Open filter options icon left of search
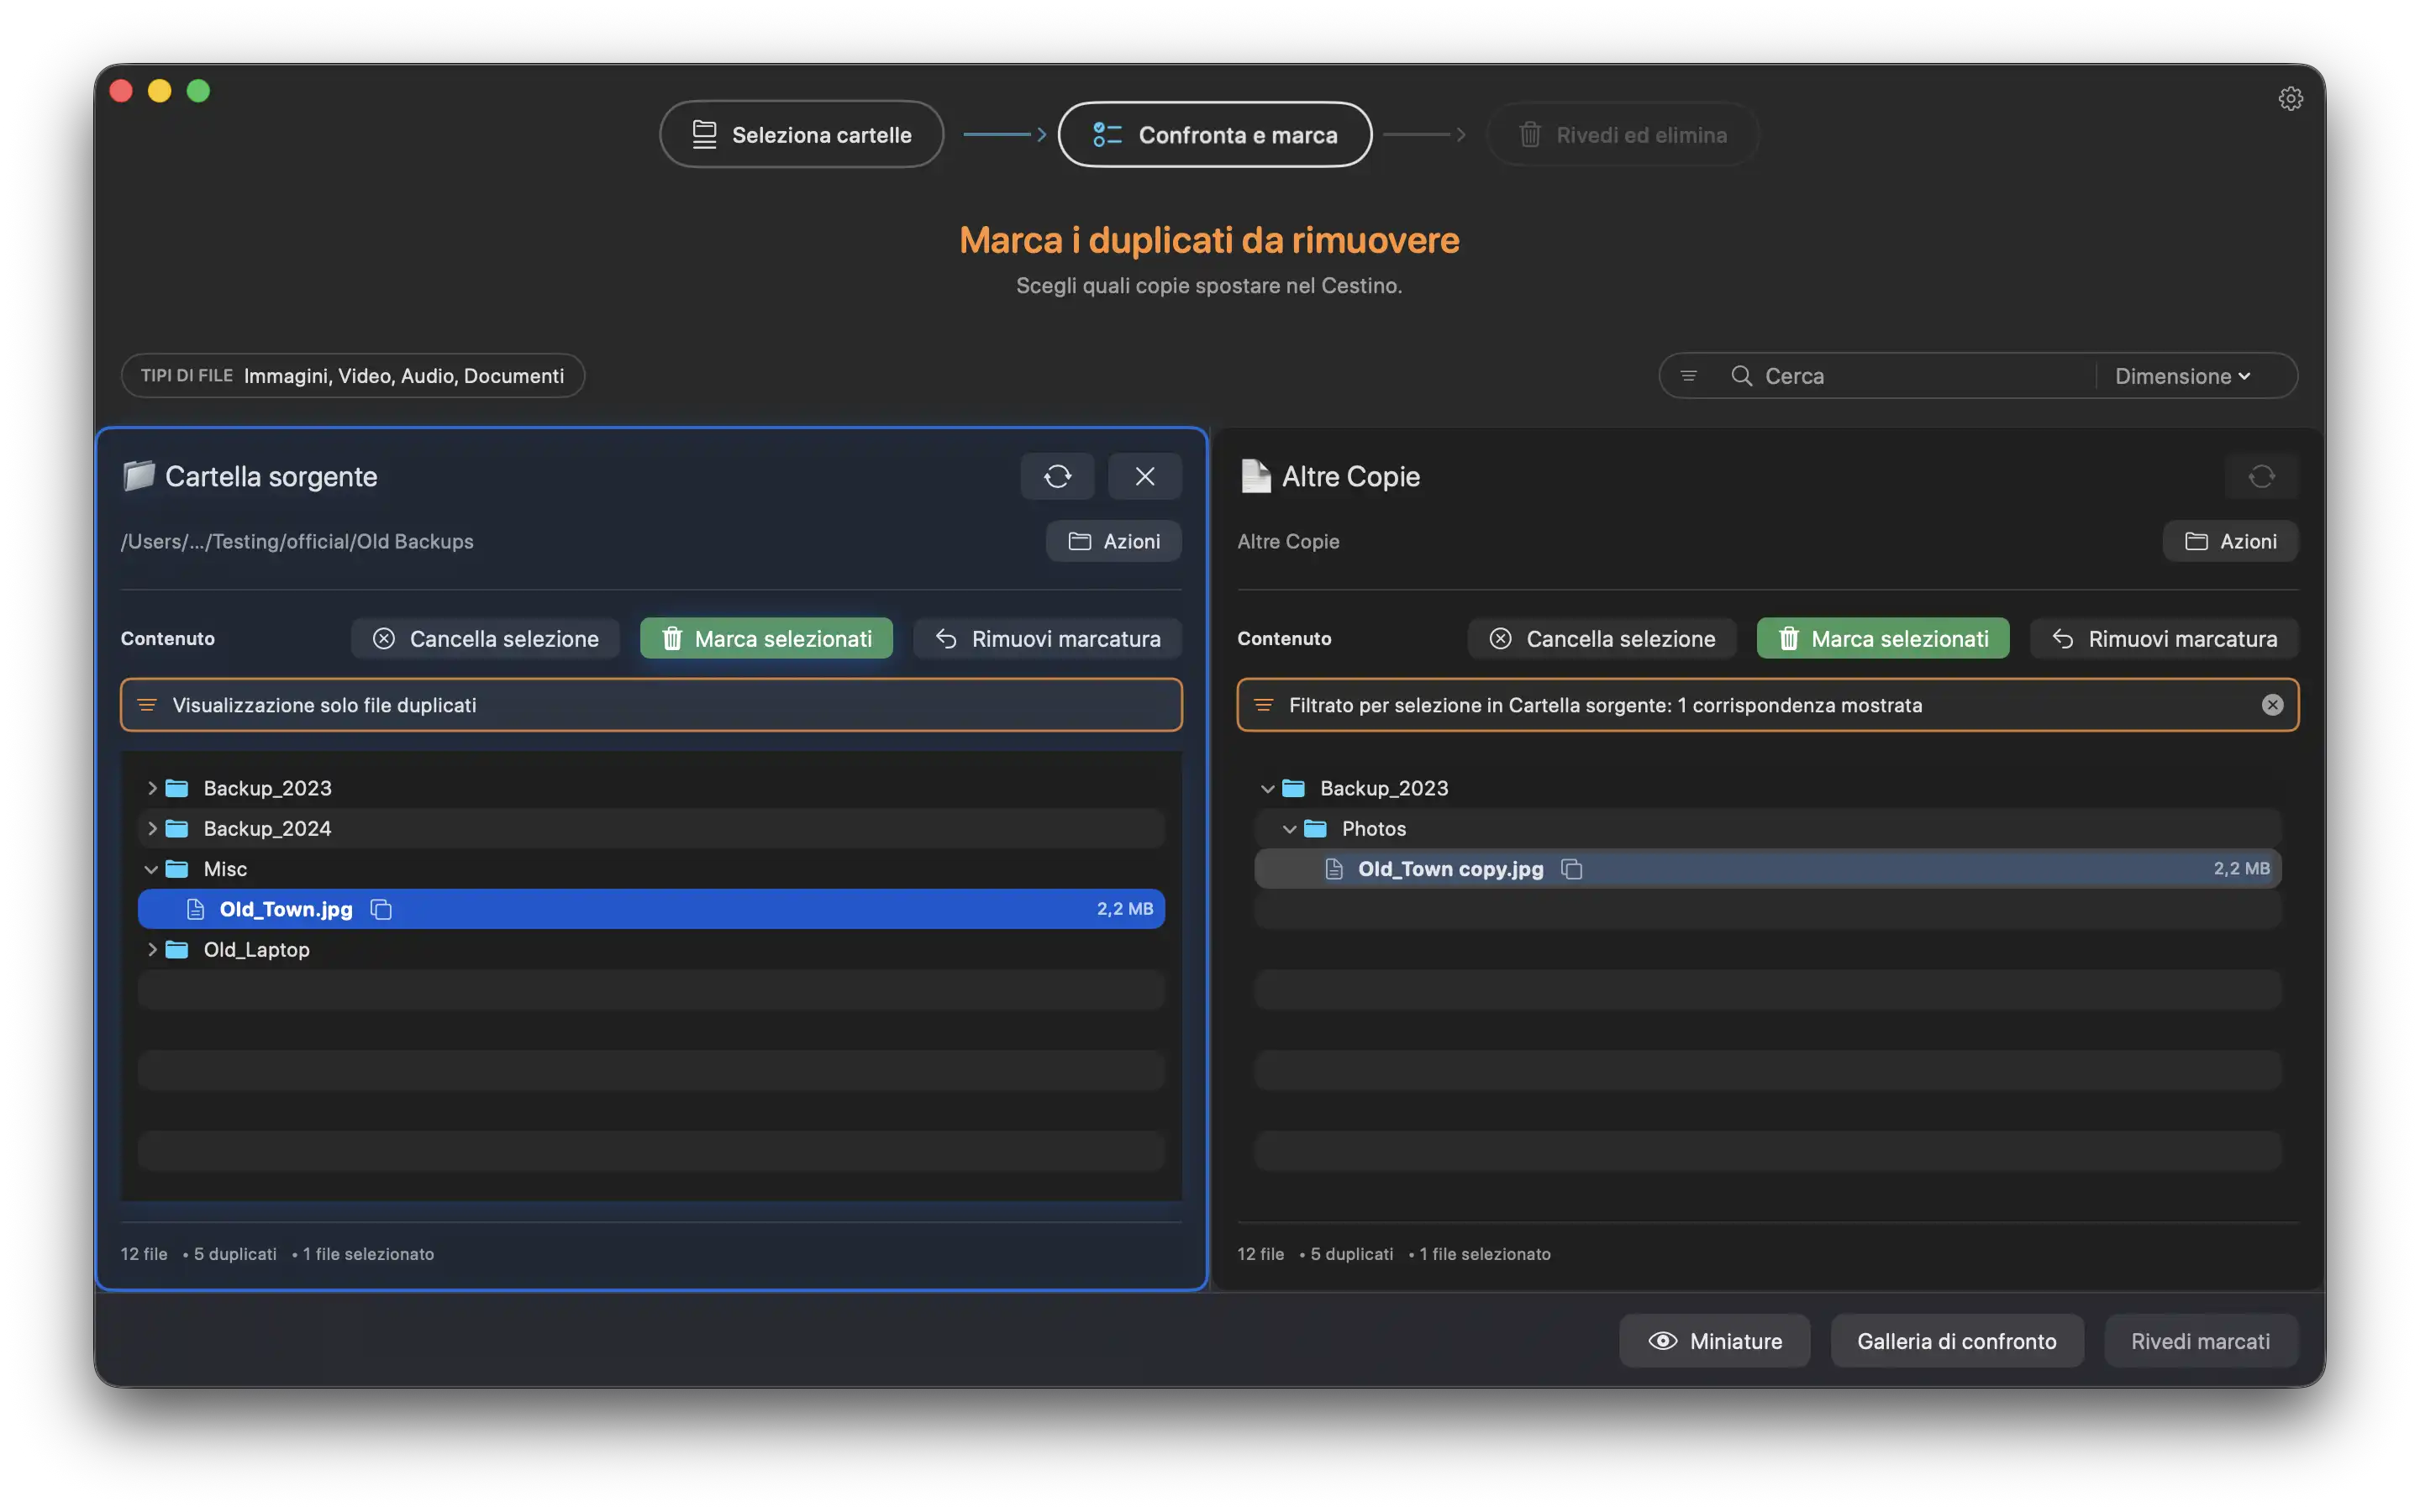Viewport: 2420px width, 1512px height. (1689, 376)
